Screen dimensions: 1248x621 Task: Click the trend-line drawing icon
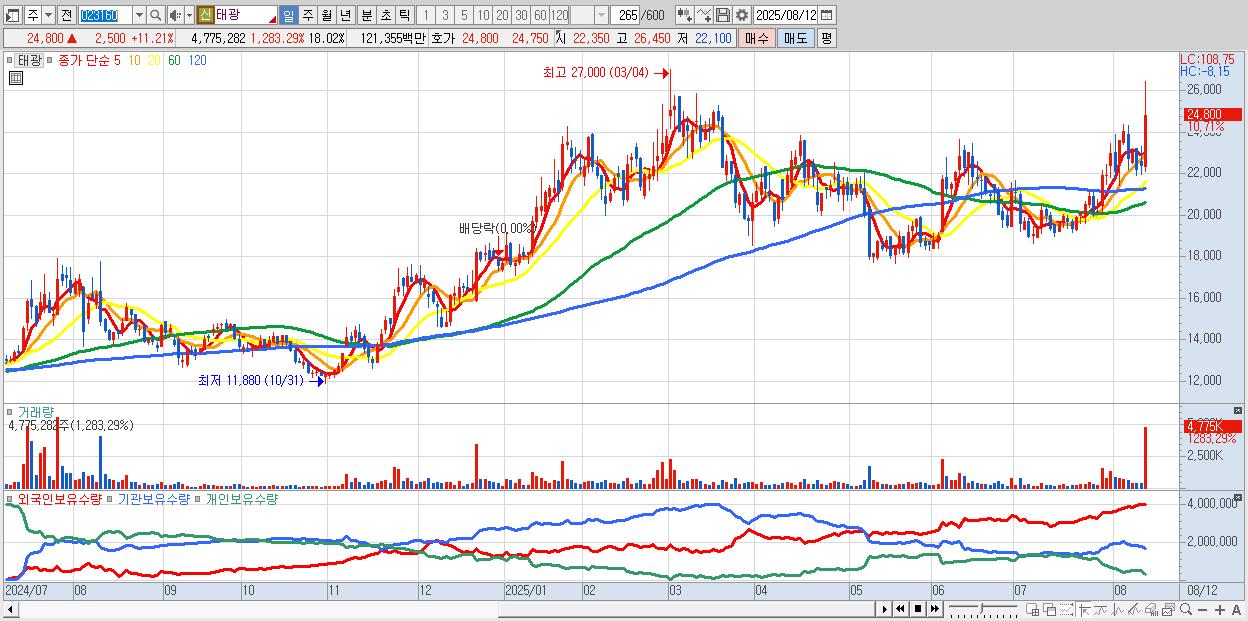click(1134, 609)
